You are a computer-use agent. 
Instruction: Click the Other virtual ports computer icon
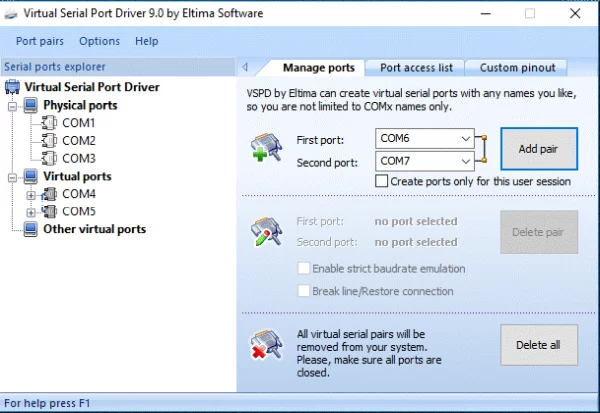(x=31, y=229)
